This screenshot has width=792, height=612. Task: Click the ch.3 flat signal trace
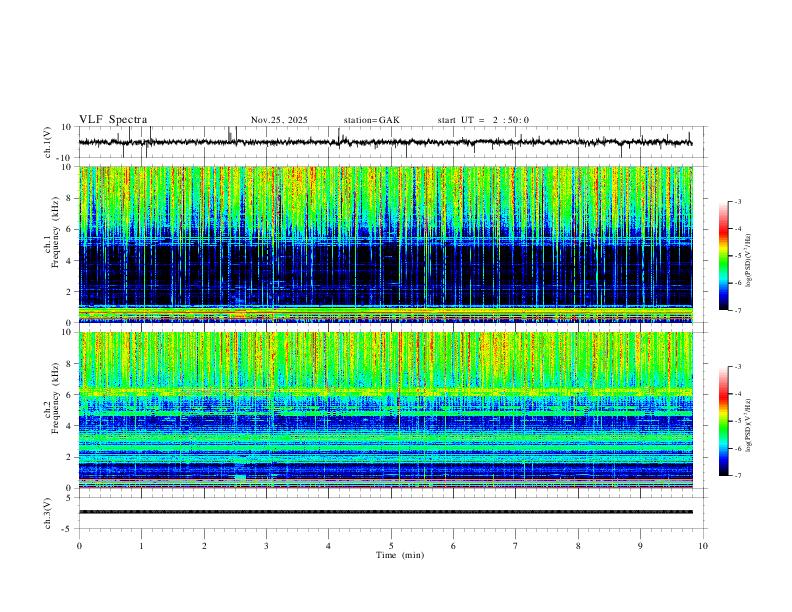(385, 512)
